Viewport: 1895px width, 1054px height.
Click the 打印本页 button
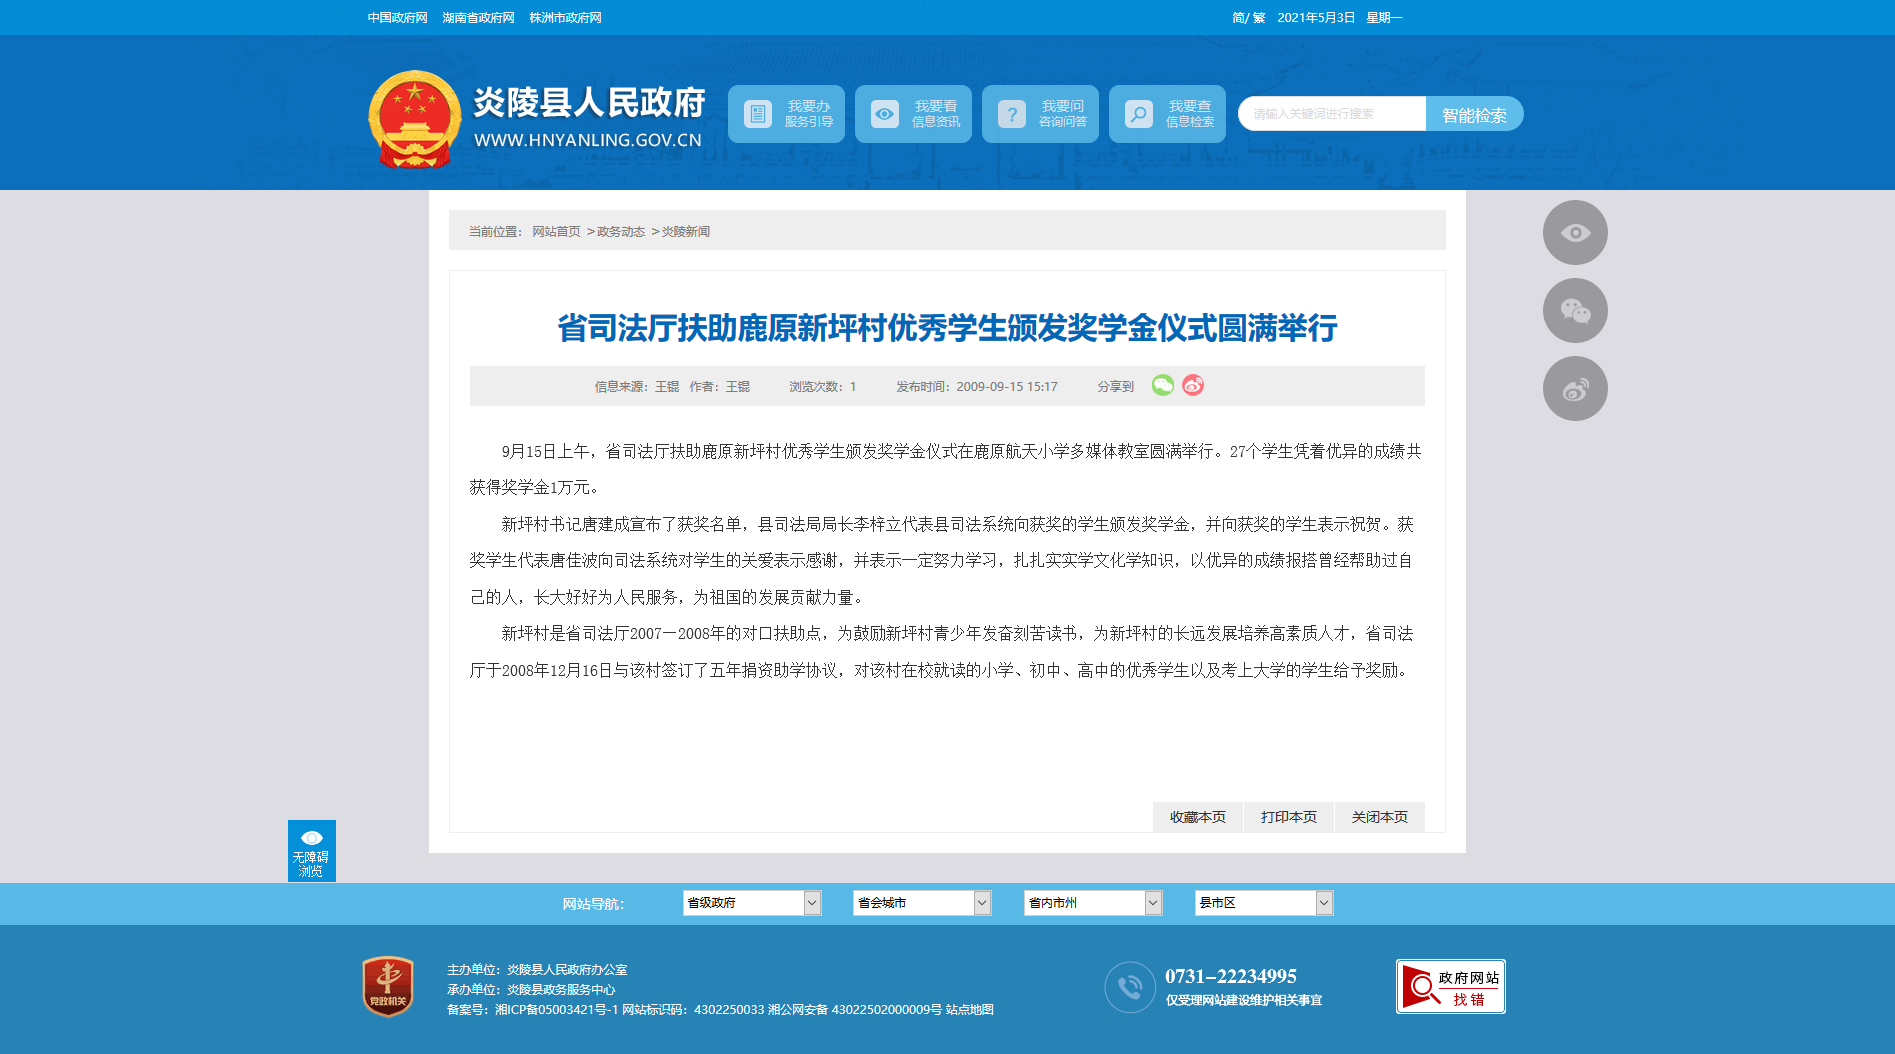click(x=1288, y=817)
